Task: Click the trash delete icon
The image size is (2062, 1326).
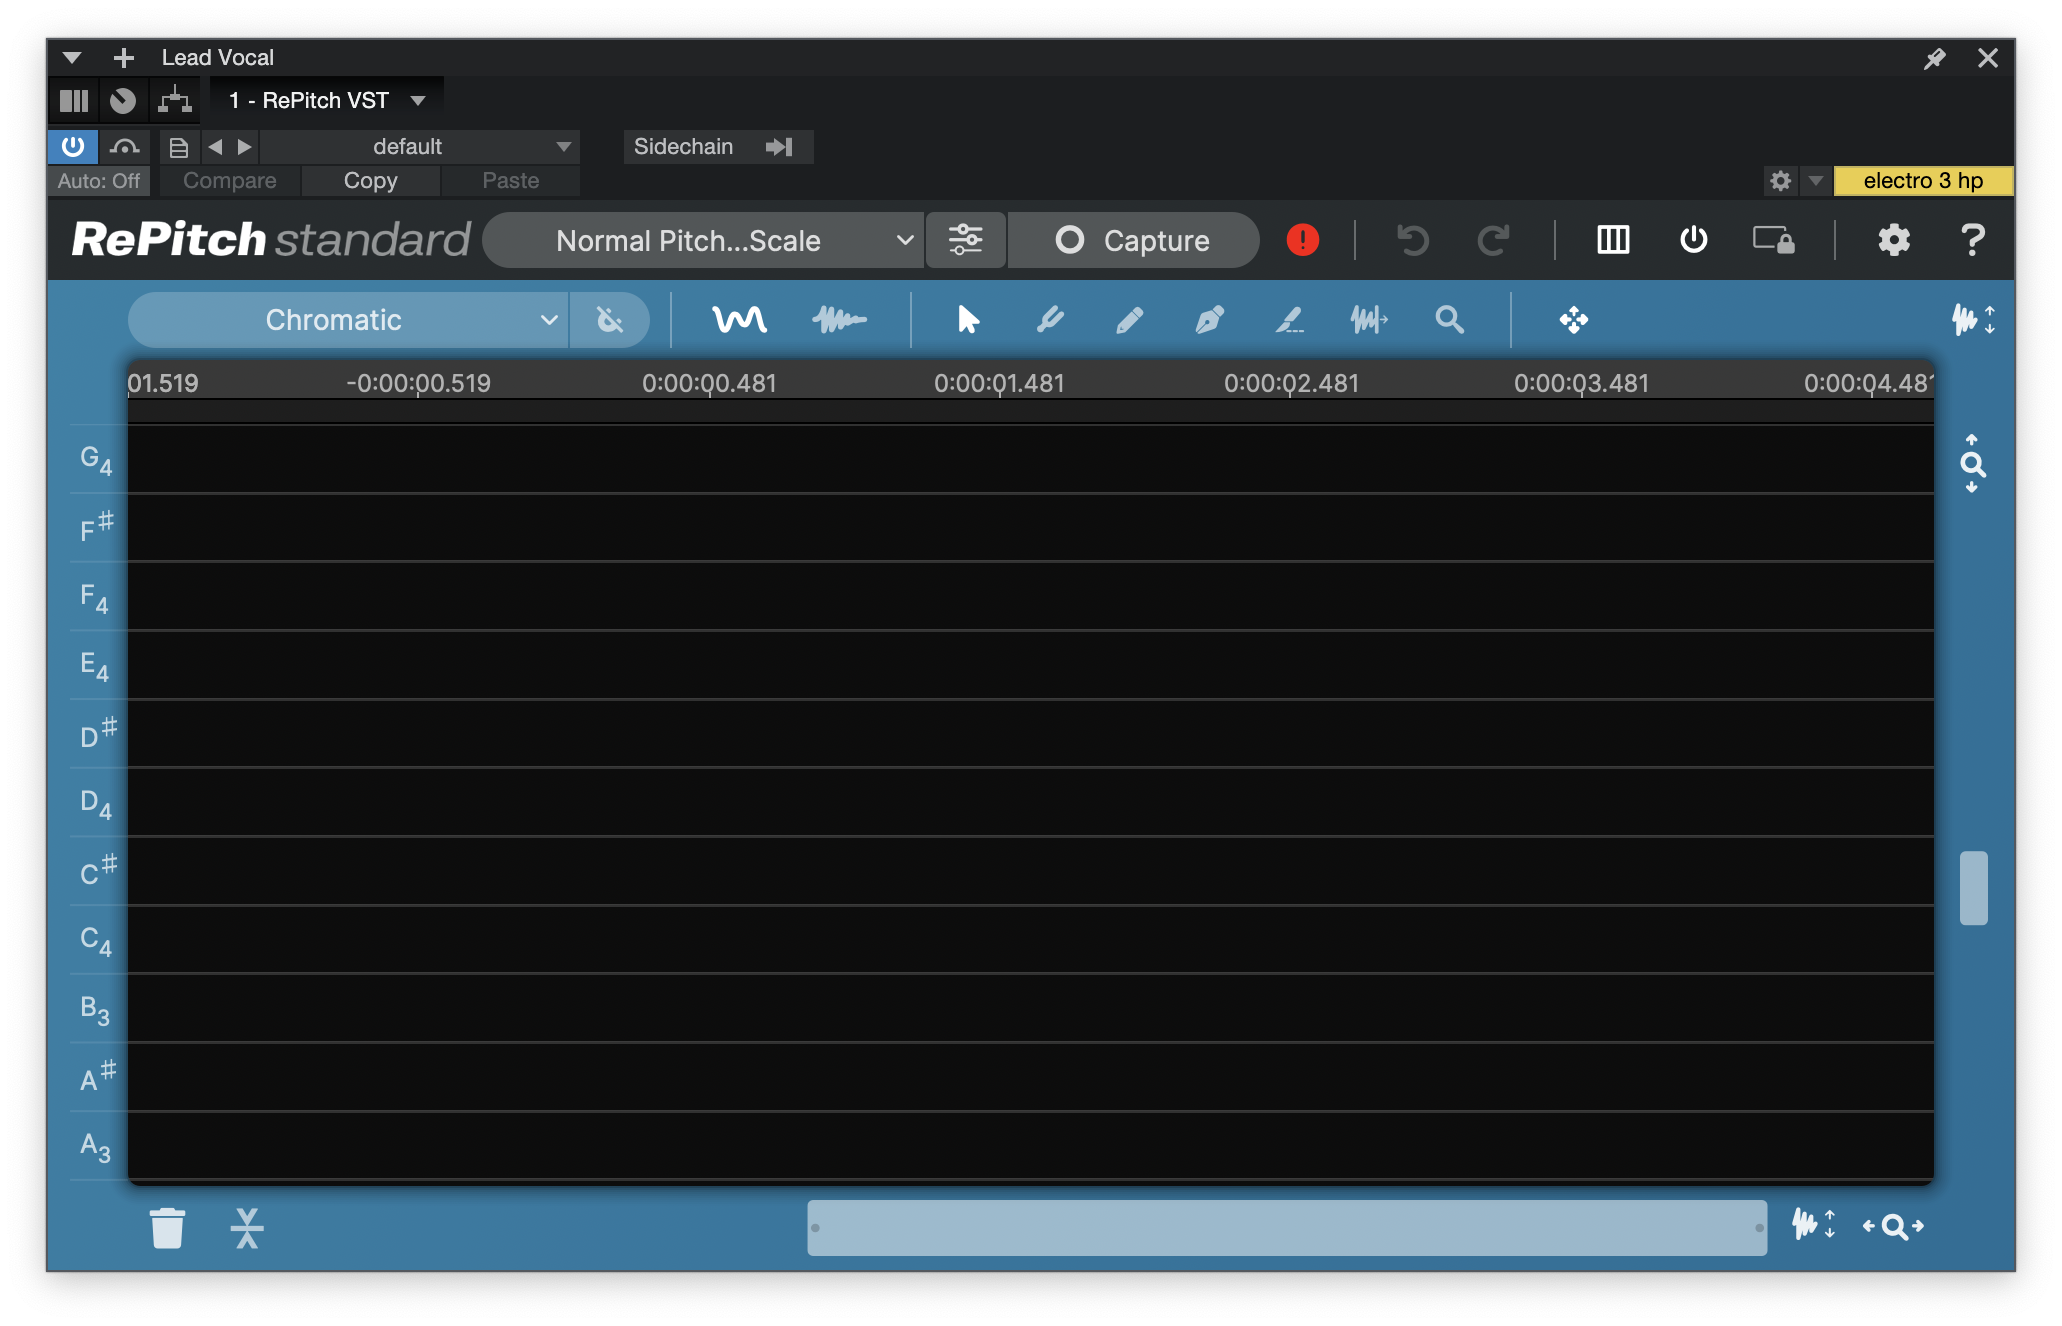Action: [167, 1228]
